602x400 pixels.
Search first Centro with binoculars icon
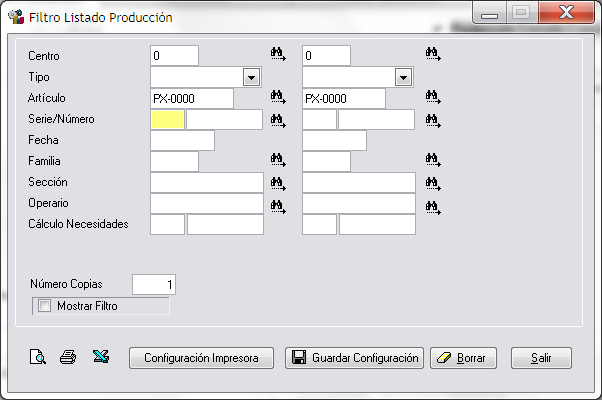point(278,54)
